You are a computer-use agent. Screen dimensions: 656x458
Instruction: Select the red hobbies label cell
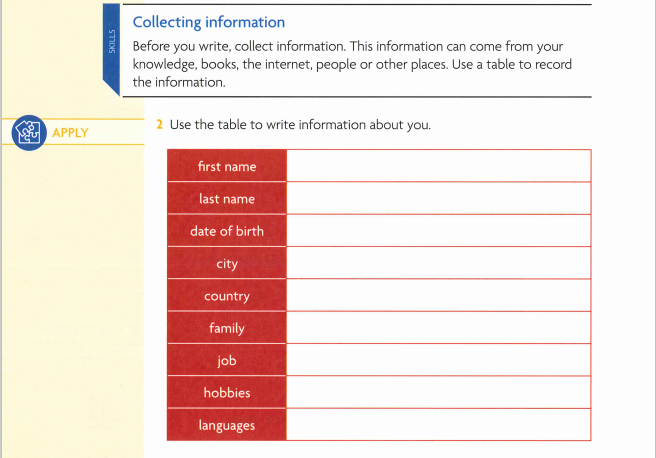[227, 392]
